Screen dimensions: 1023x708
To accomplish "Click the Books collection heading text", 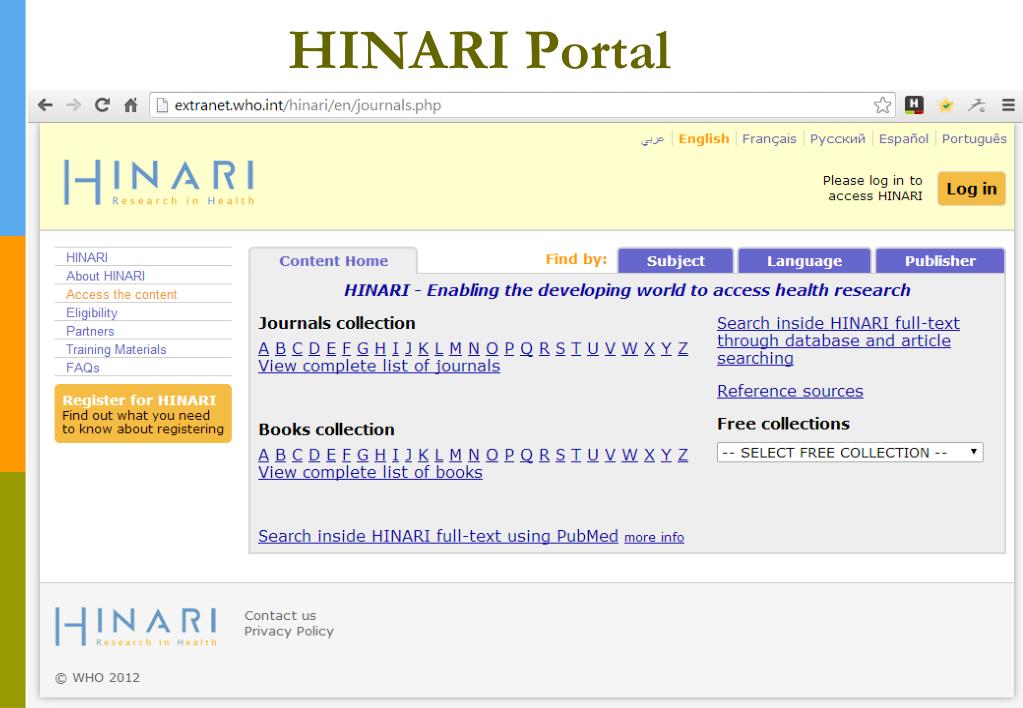I will (x=326, y=429).
